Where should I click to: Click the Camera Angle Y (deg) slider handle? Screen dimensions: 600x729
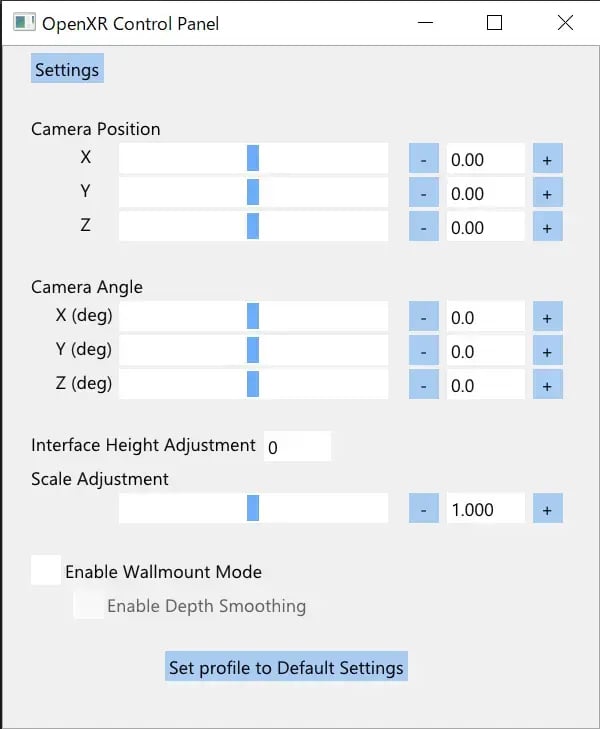click(253, 350)
